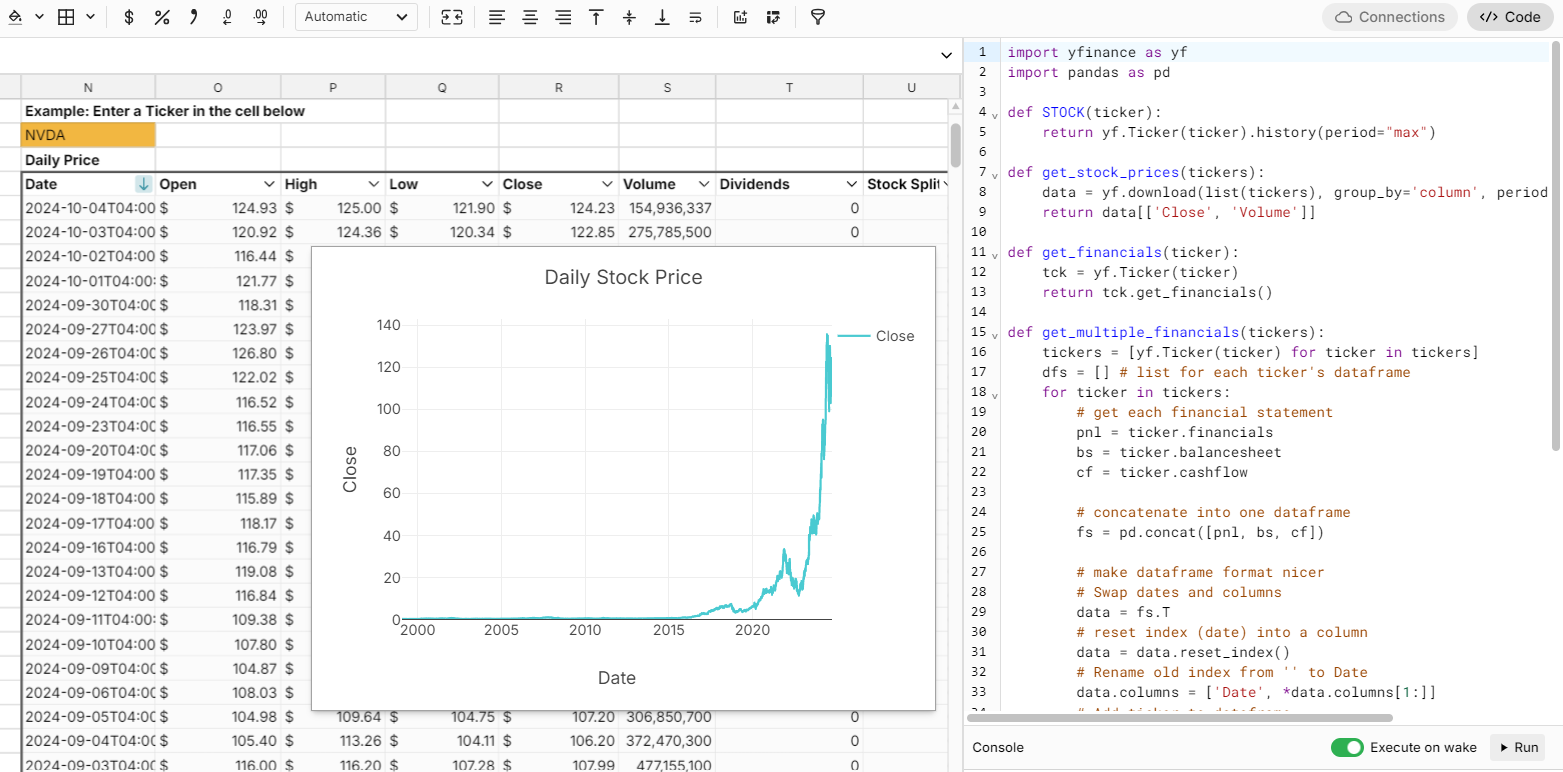Select the merge cells icon

pyautogui.click(x=452, y=17)
